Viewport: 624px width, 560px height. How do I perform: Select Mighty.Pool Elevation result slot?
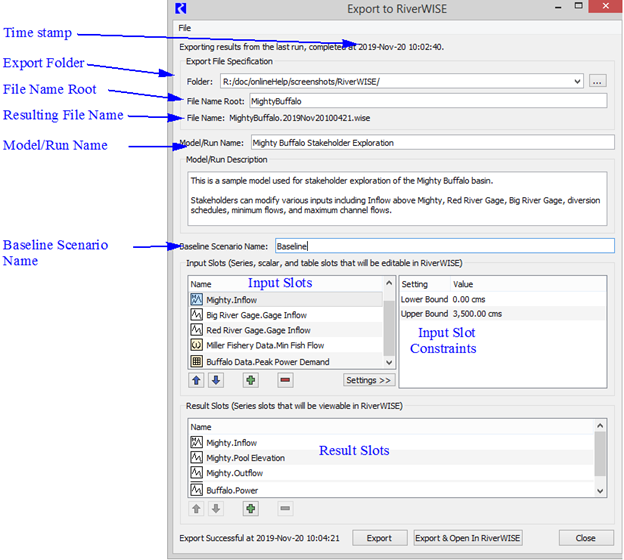245,458
